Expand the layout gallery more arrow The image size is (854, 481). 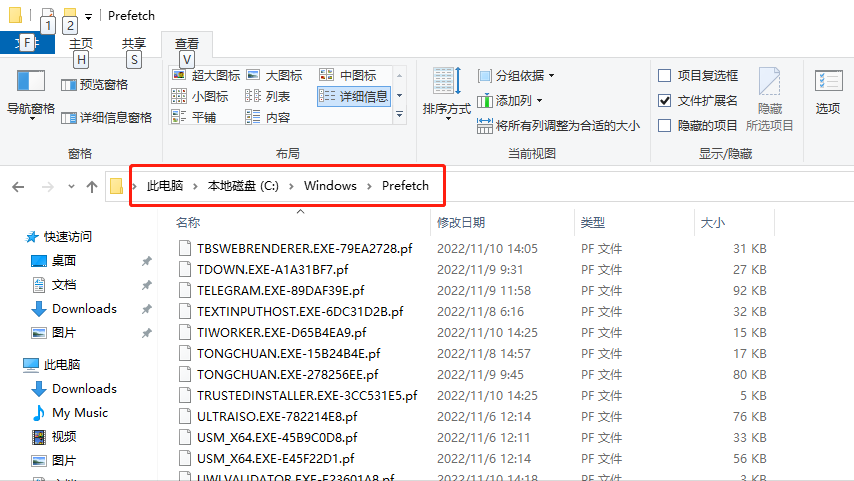400,115
